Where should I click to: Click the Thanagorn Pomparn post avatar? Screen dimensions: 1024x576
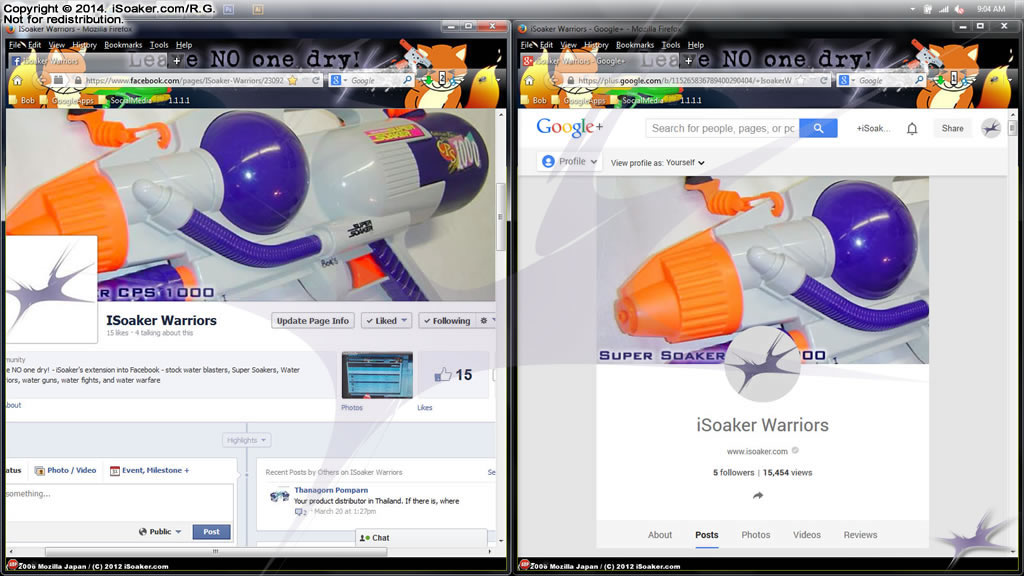tap(280, 496)
